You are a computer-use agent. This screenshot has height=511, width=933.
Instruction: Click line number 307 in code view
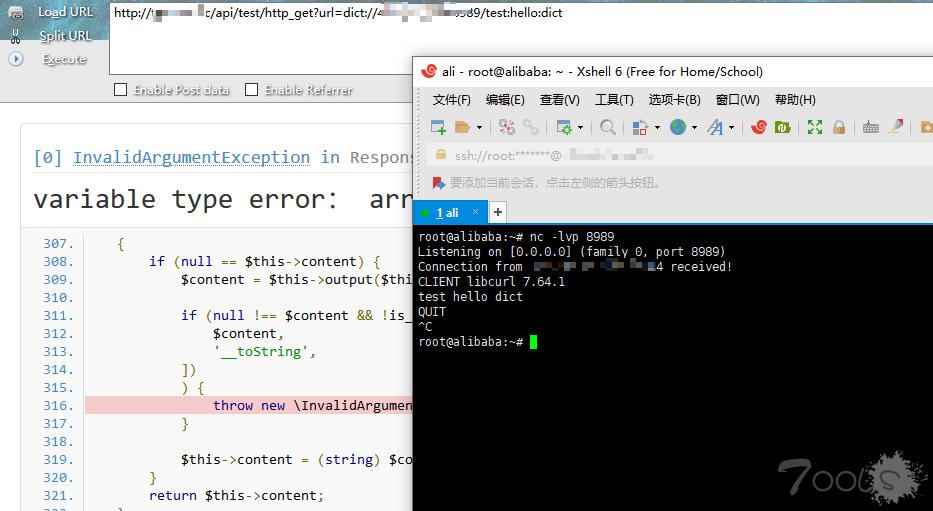pyautogui.click(x=58, y=243)
